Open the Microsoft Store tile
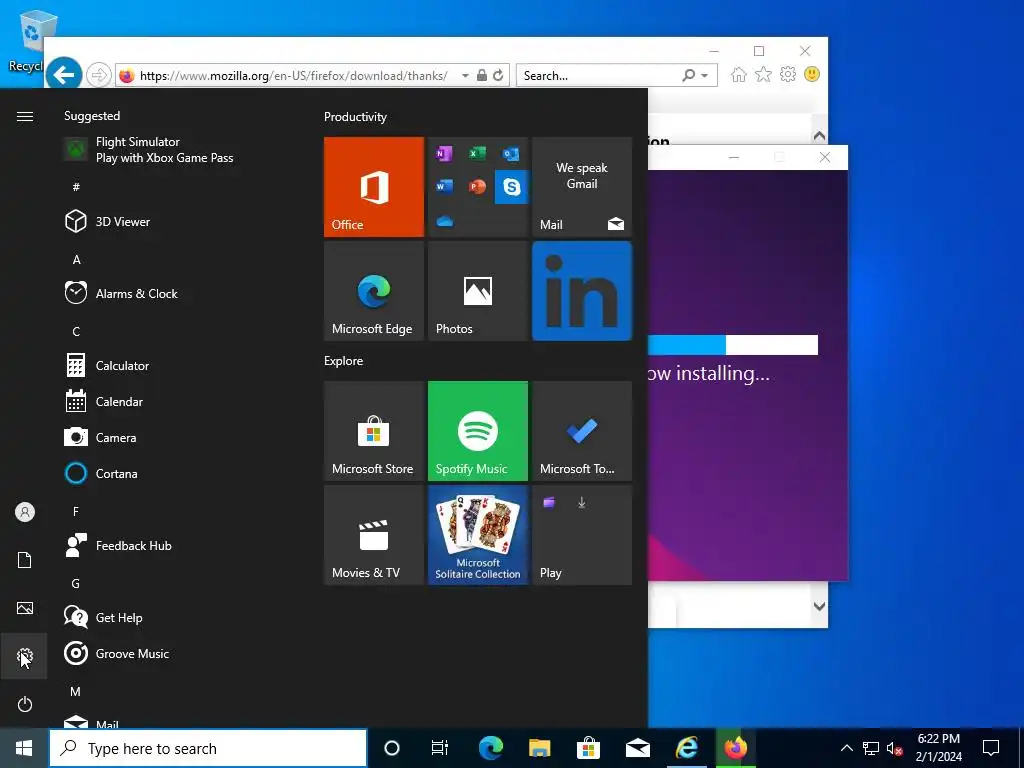 pos(374,431)
